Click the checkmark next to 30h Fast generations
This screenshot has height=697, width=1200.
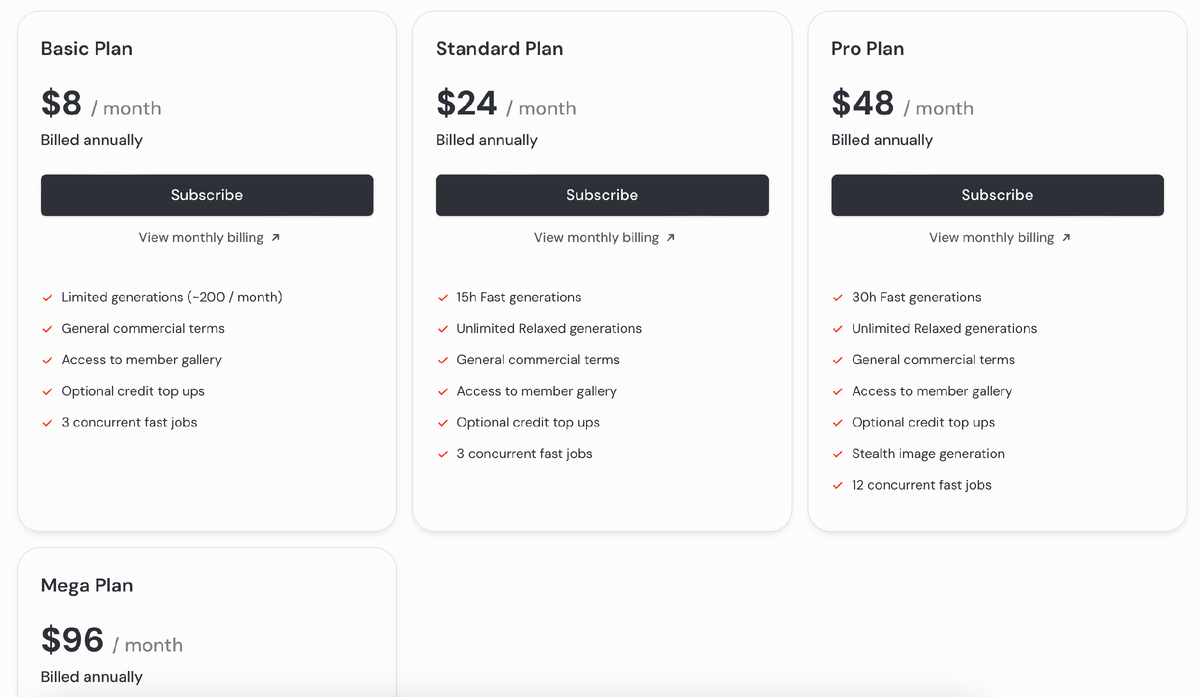click(838, 298)
